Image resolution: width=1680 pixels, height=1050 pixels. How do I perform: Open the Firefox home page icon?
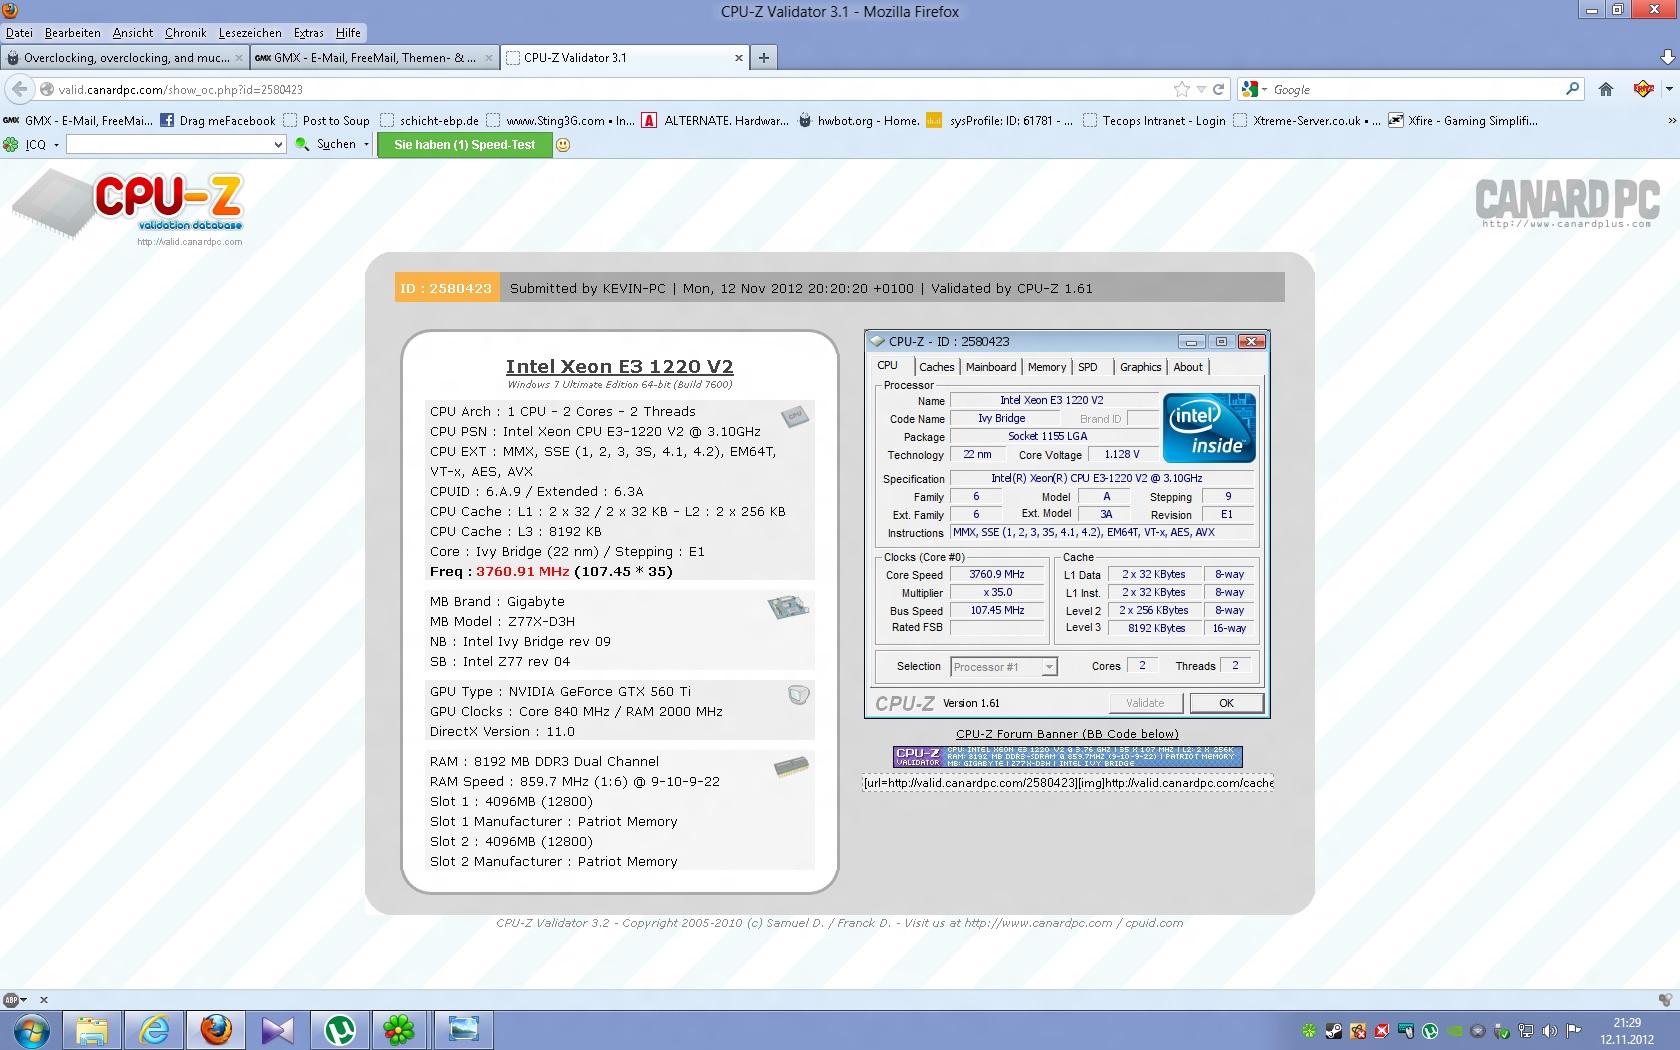coord(1606,89)
